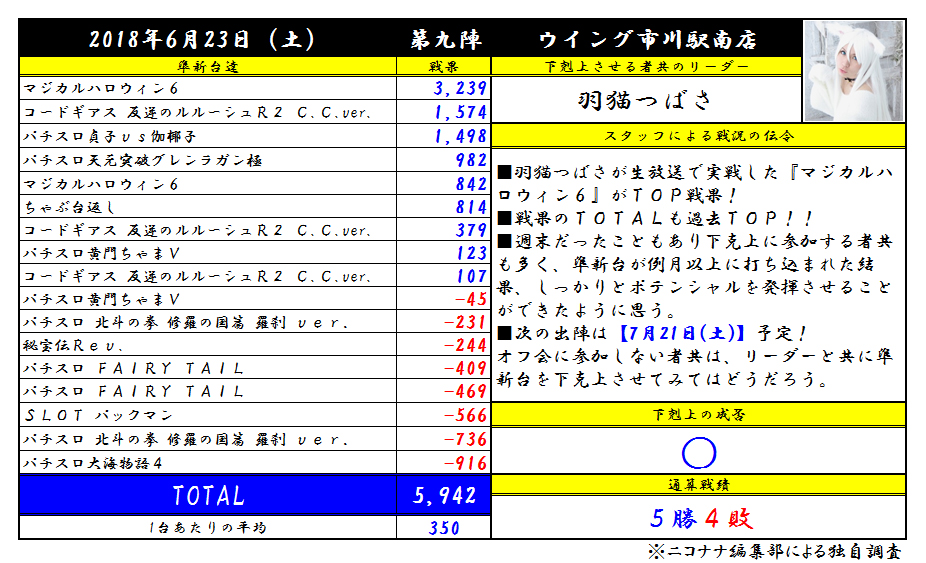Click the total value 5,942

[x=445, y=495]
